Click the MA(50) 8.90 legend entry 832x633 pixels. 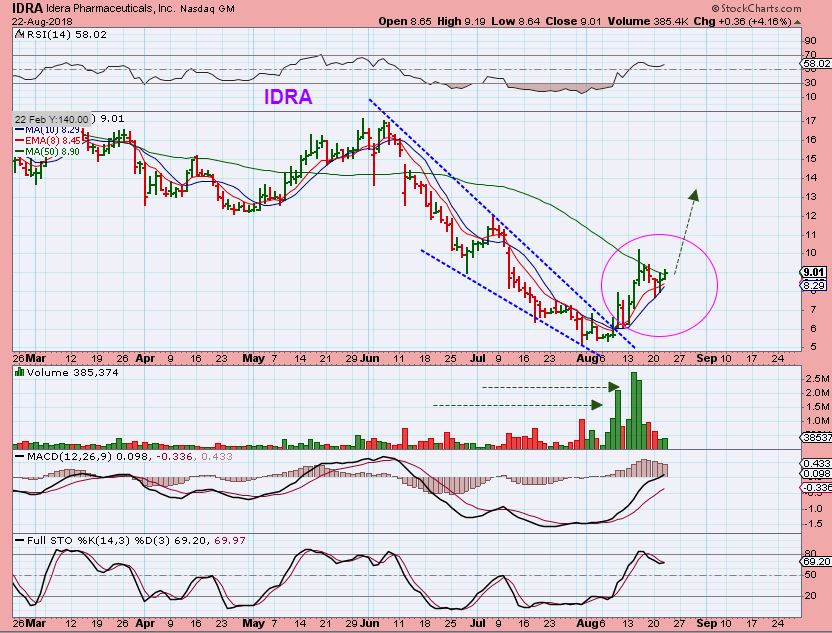point(48,152)
